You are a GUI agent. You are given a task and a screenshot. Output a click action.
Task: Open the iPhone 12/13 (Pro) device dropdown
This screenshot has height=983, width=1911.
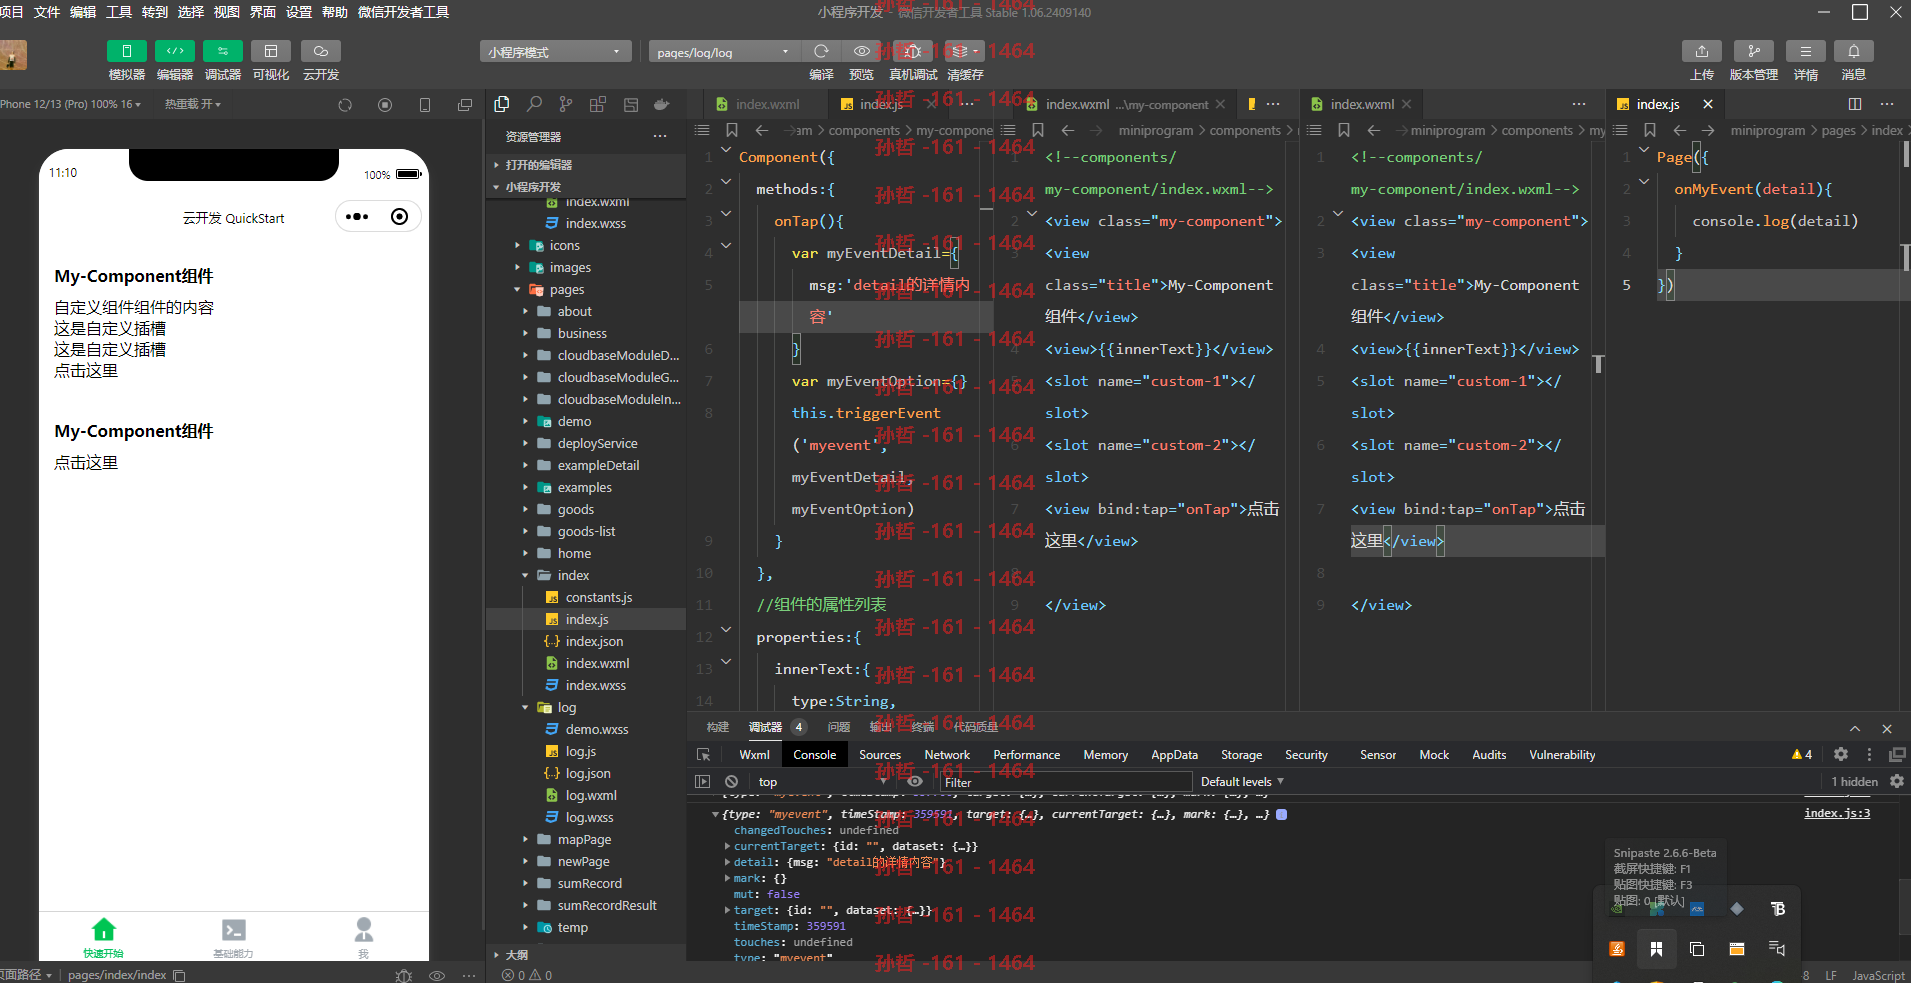[70, 104]
